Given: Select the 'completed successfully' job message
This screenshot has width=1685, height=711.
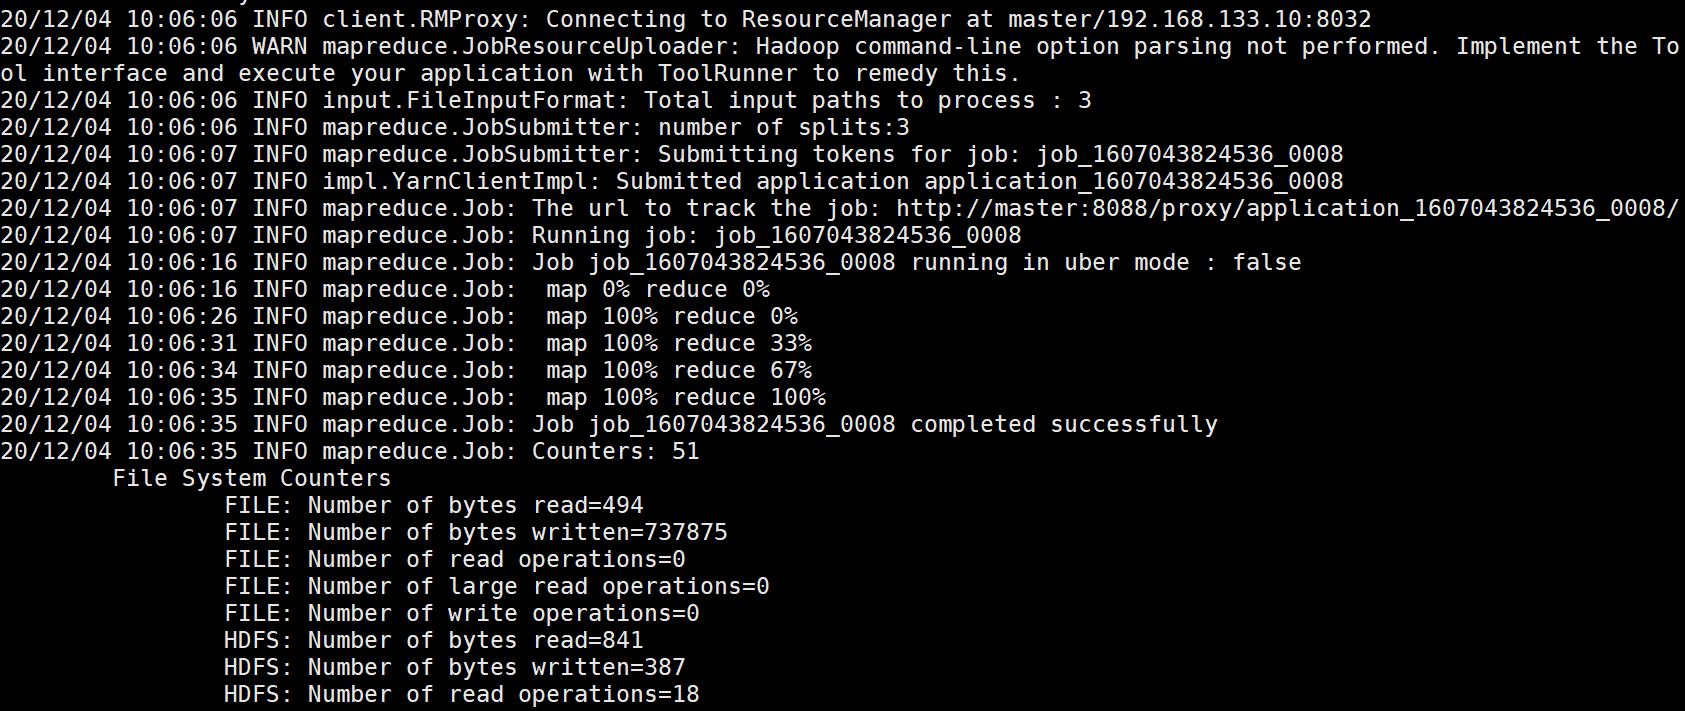Looking at the screenshot, I should coord(1063,424).
